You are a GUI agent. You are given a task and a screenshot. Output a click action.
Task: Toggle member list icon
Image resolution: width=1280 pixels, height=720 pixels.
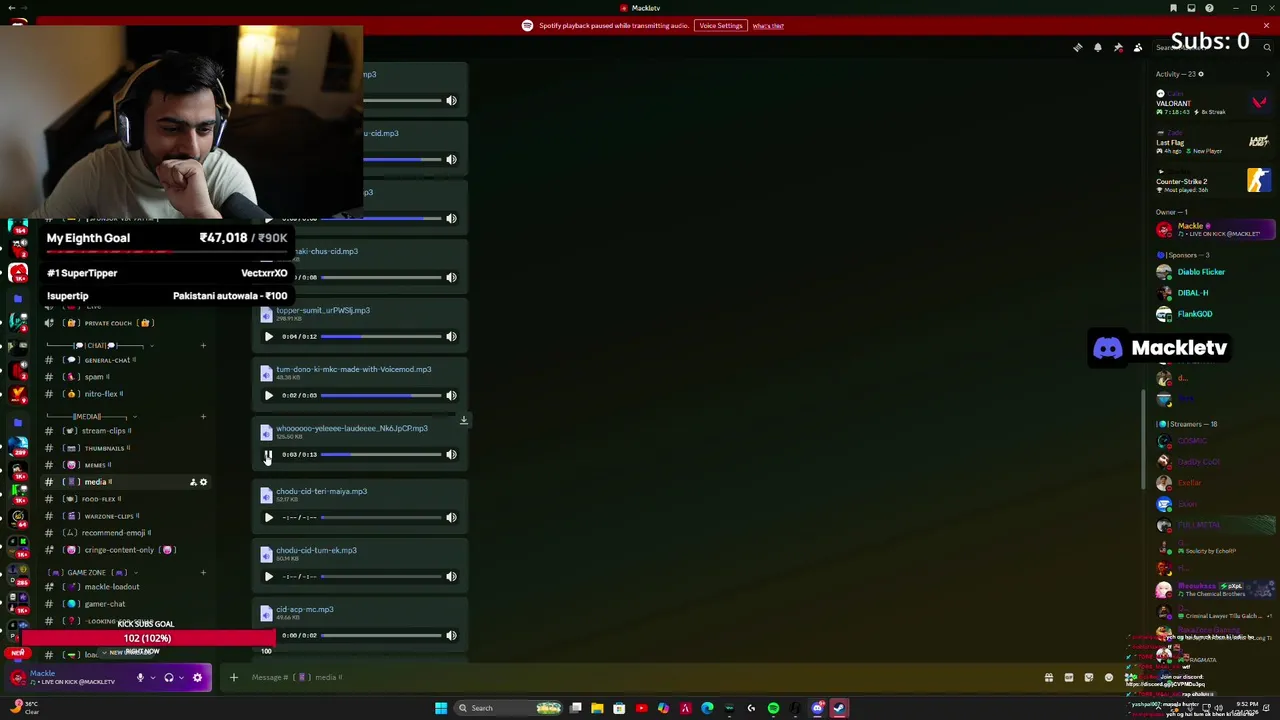point(1138,47)
